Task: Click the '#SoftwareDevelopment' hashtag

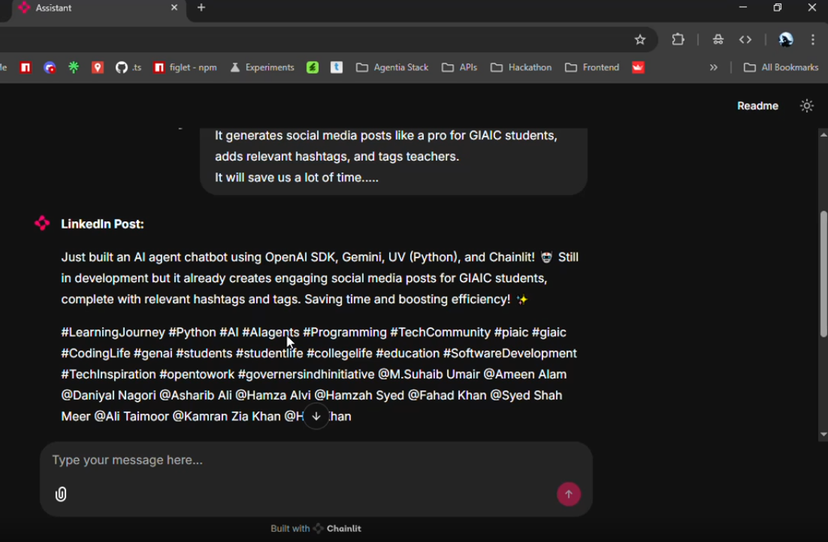Action: 510,353
